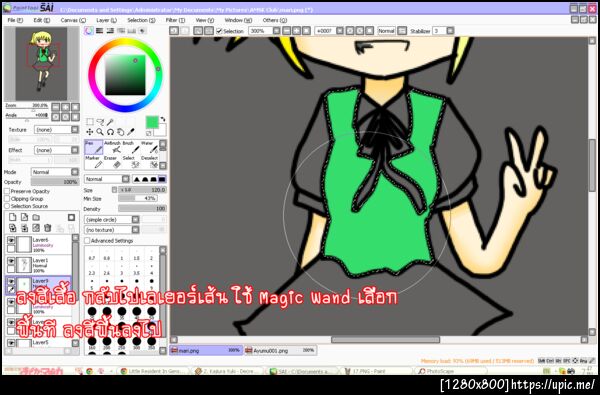Toggle the Selection checkbox in the toolbar
The height and width of the screenshot is (395, 600).
click(x=219, y=31)
